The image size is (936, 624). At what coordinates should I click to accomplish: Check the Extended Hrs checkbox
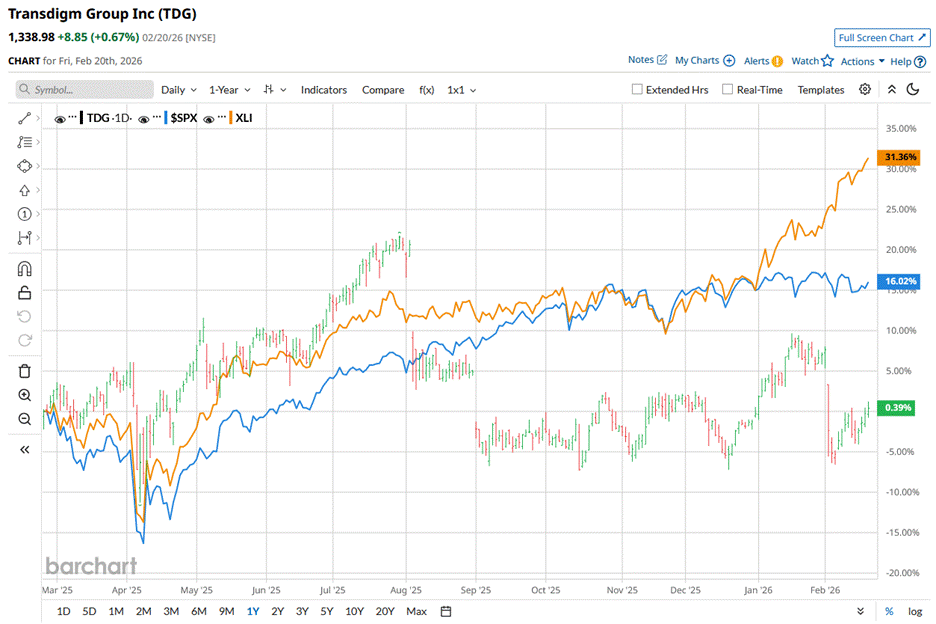[637, 90]
